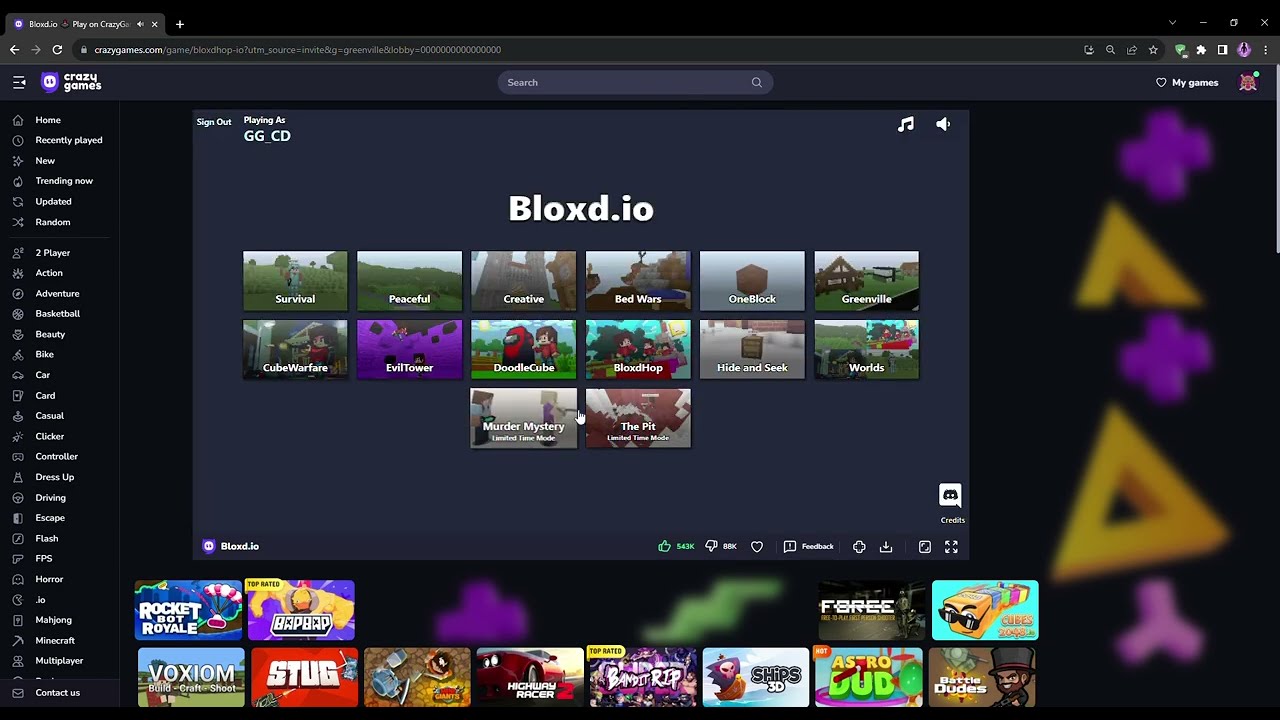The height and width of the screenshot is (720, 1280).
Task: Enter fullscreen with the expand arrows icon
Action: [951, 546]
